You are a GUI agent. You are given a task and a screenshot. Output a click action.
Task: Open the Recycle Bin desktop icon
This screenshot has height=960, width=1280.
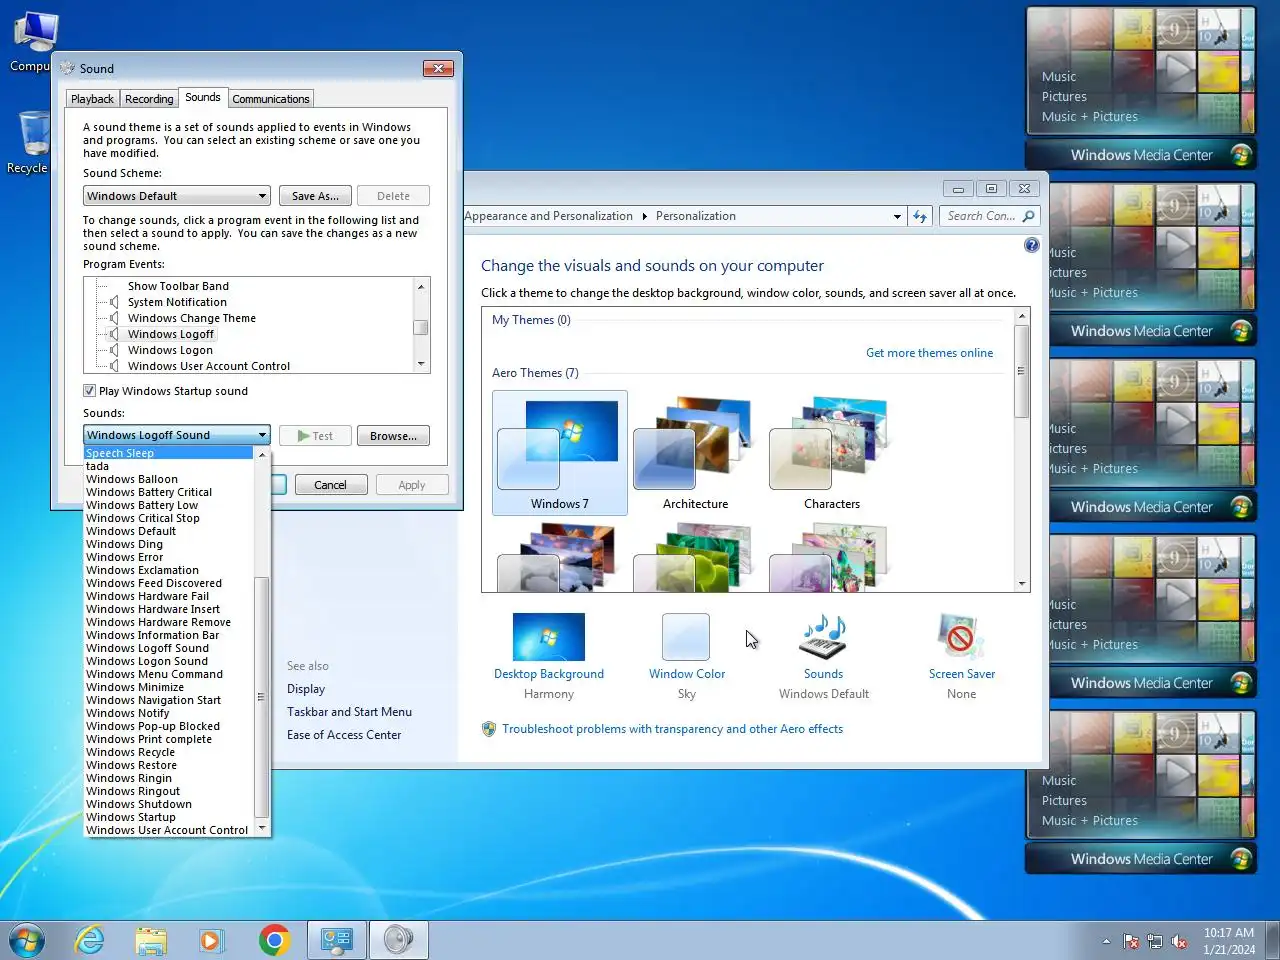(x=34, y=143)
